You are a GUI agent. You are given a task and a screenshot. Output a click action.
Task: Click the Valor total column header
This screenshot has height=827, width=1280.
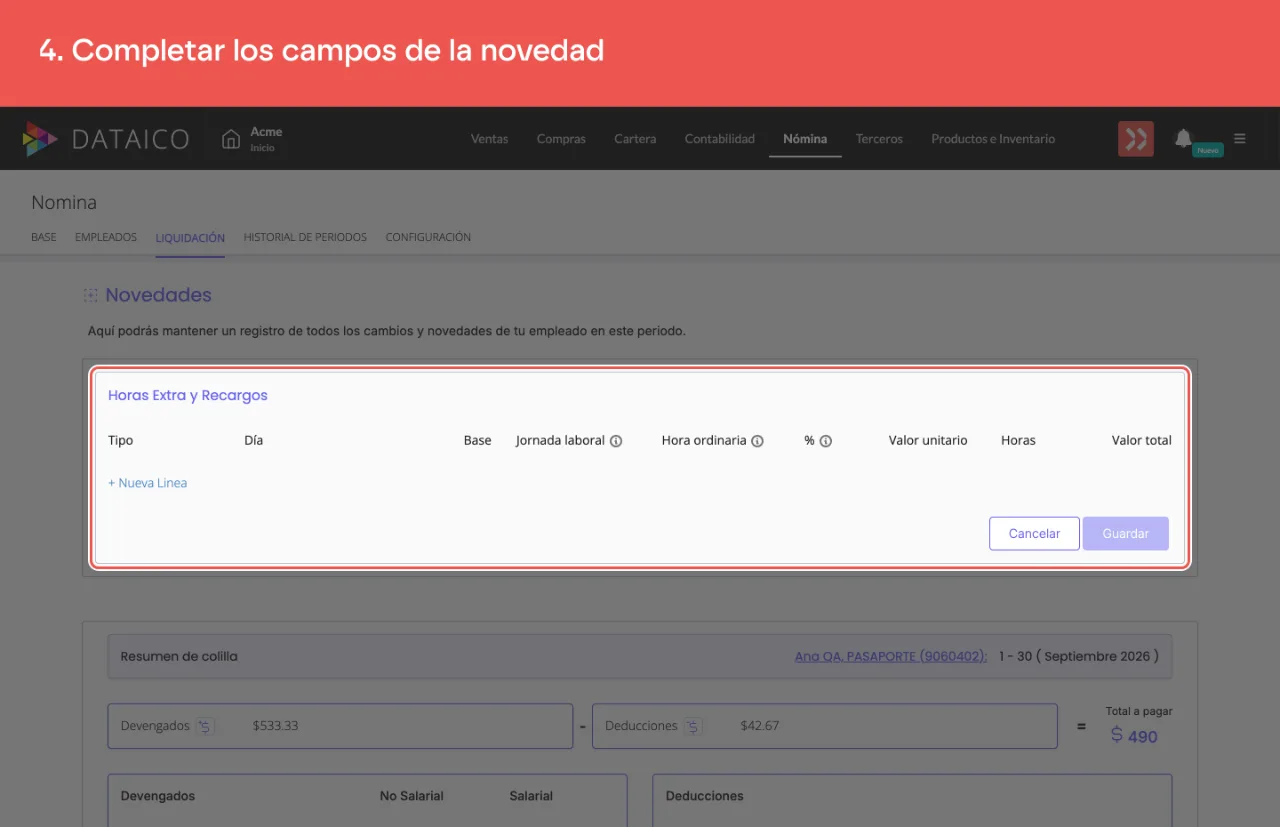[x=1141, y=441]
